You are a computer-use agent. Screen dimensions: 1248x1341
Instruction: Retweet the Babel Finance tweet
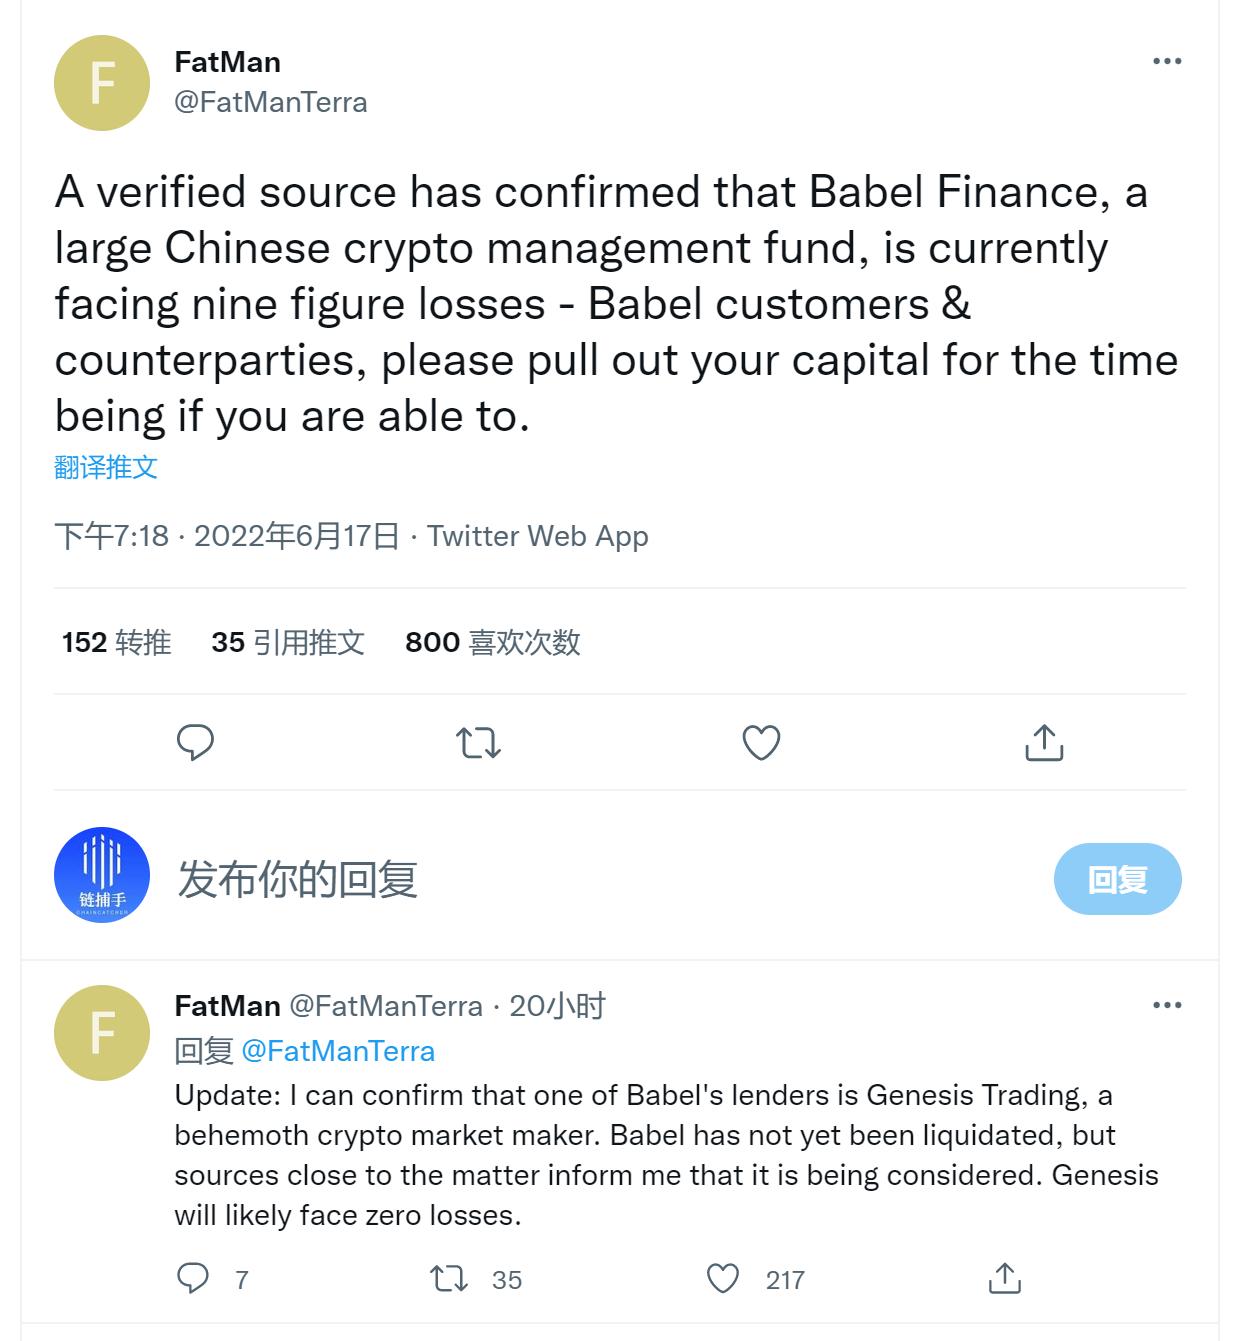pyautogui.click(x=479, y=742)
